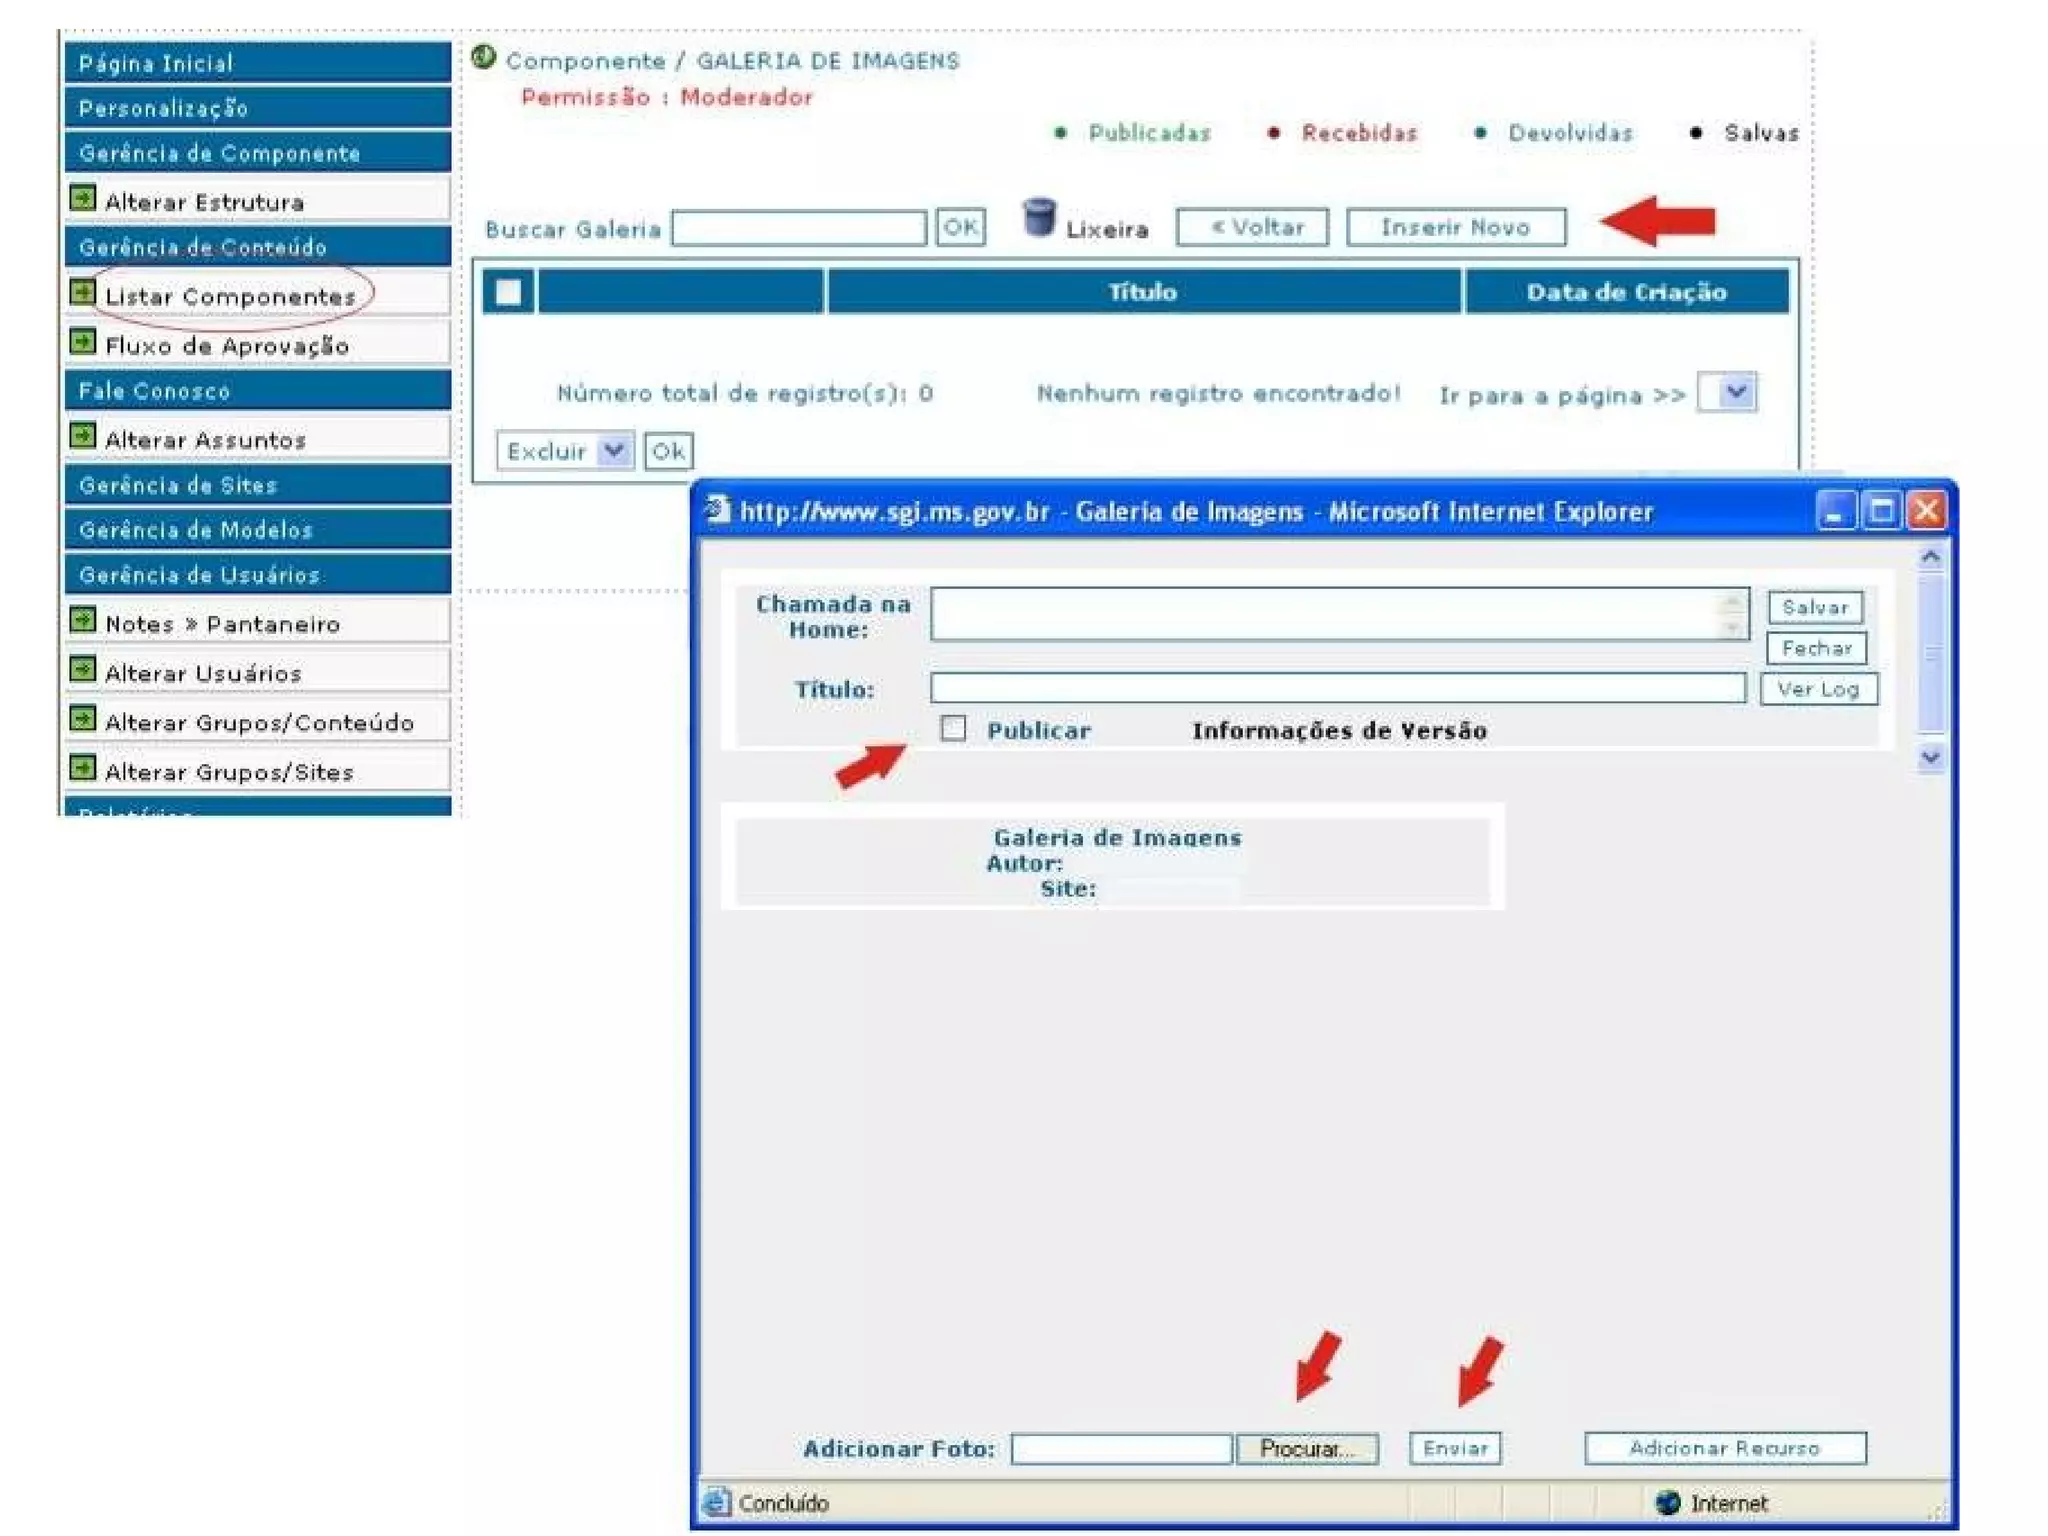Open the Ir para a página dropdown
Image resolution: width=2048 pixels, height=1536 pixels.
[x=1737, y=392]
